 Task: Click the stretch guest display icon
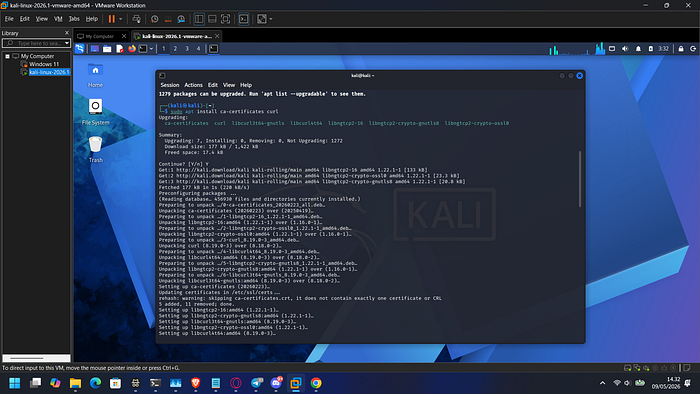(x=262, y=19)
